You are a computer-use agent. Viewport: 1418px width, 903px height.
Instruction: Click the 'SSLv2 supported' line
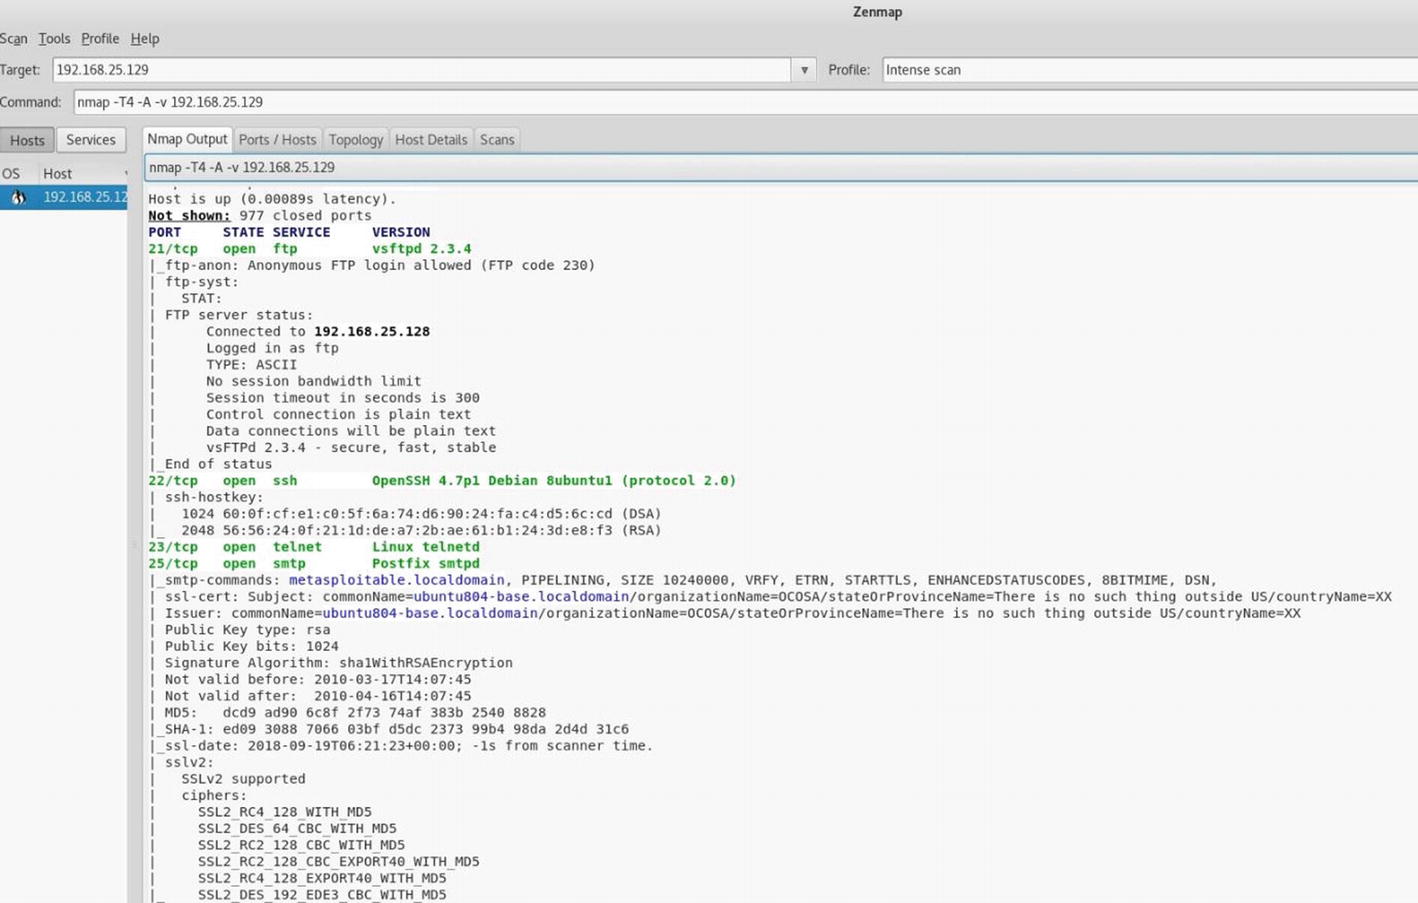(243, 779)
